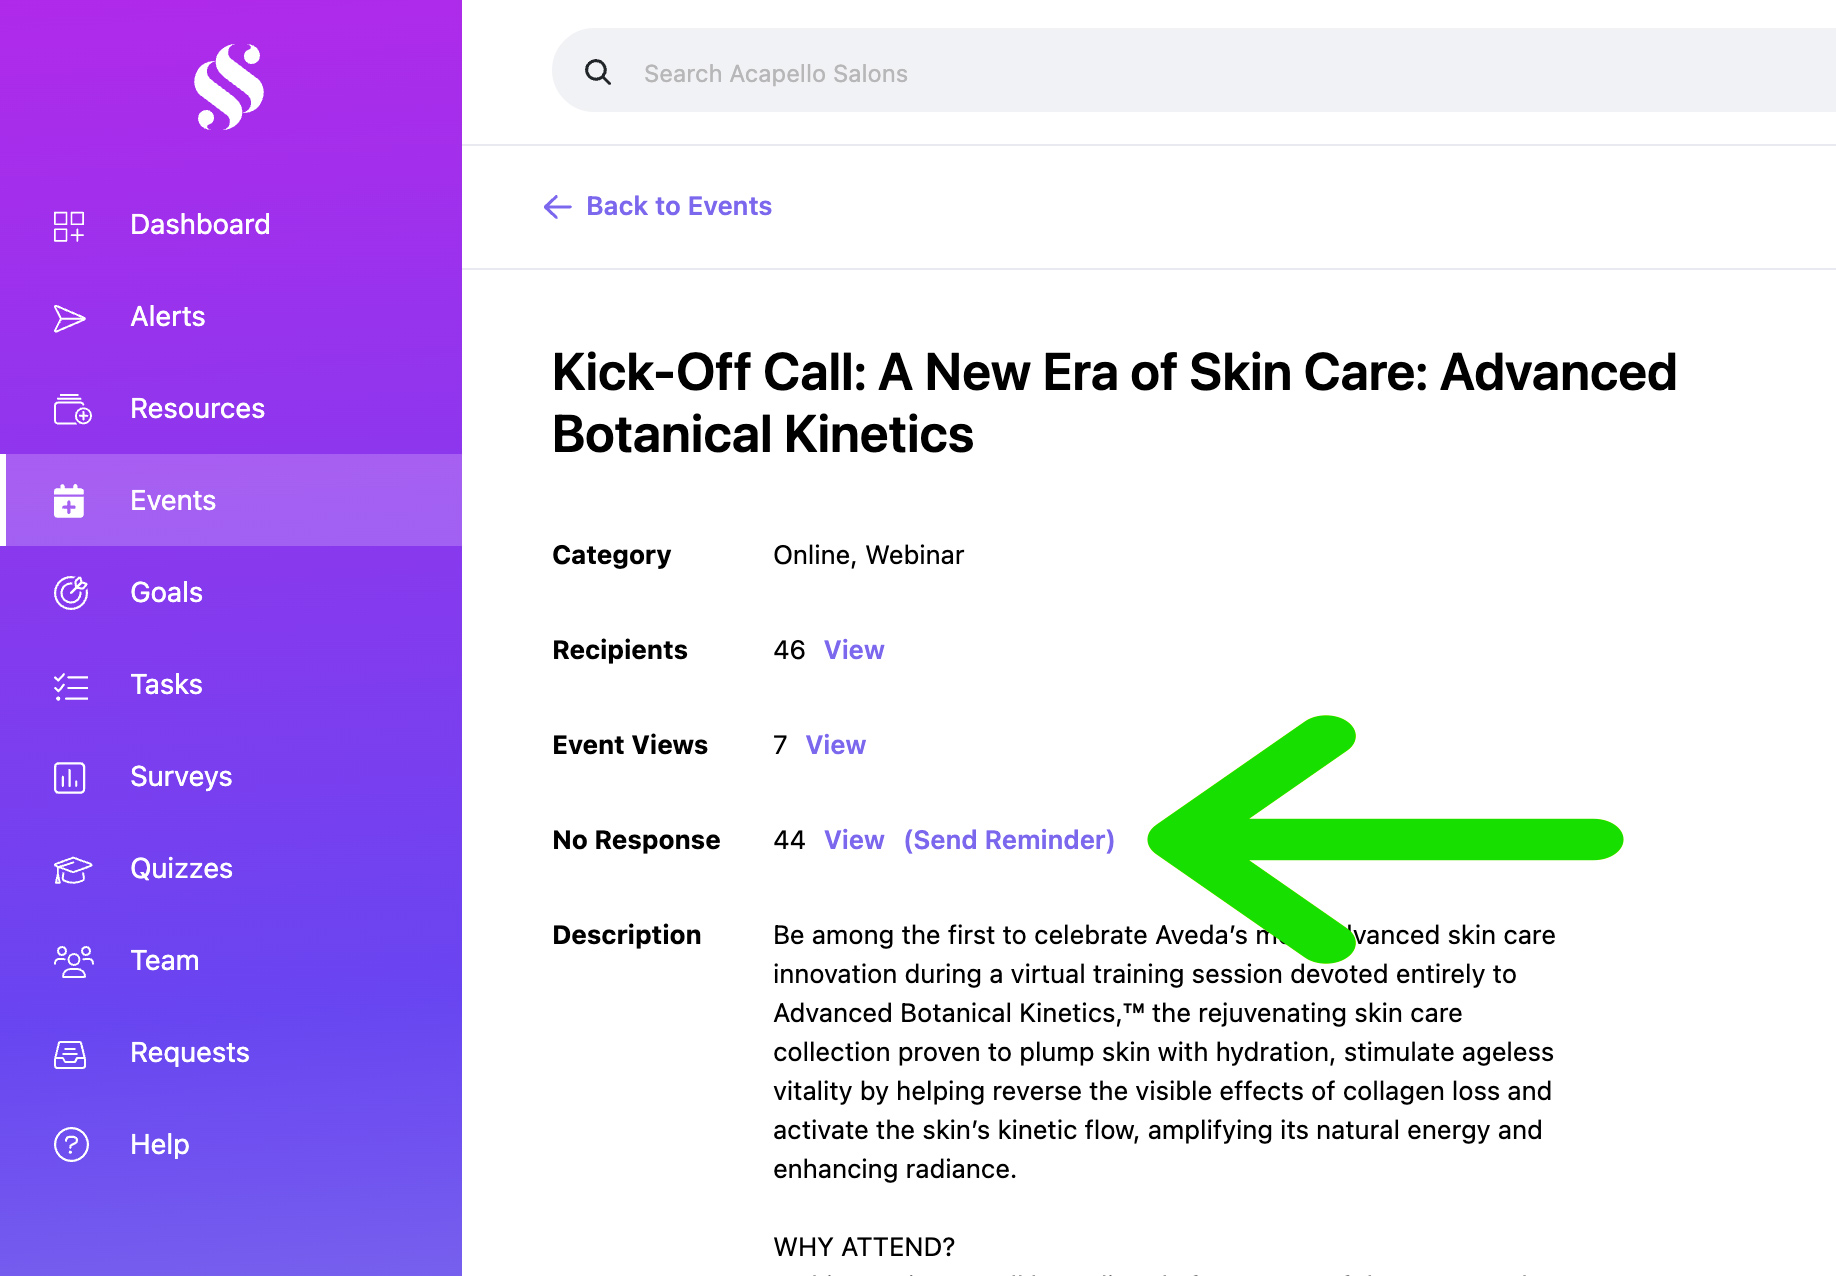Click the "Description" label
Screen dimensions: 1836x1276
click(x=627, y=935)
